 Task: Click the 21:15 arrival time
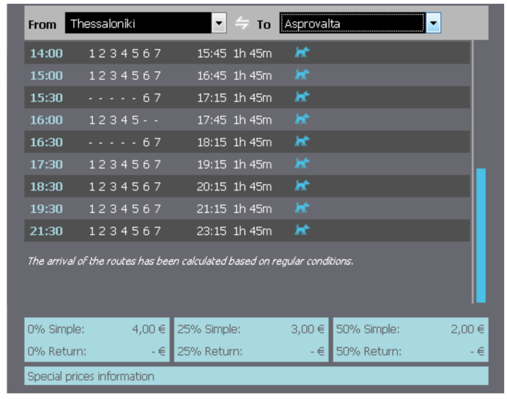tap(212, 209)
